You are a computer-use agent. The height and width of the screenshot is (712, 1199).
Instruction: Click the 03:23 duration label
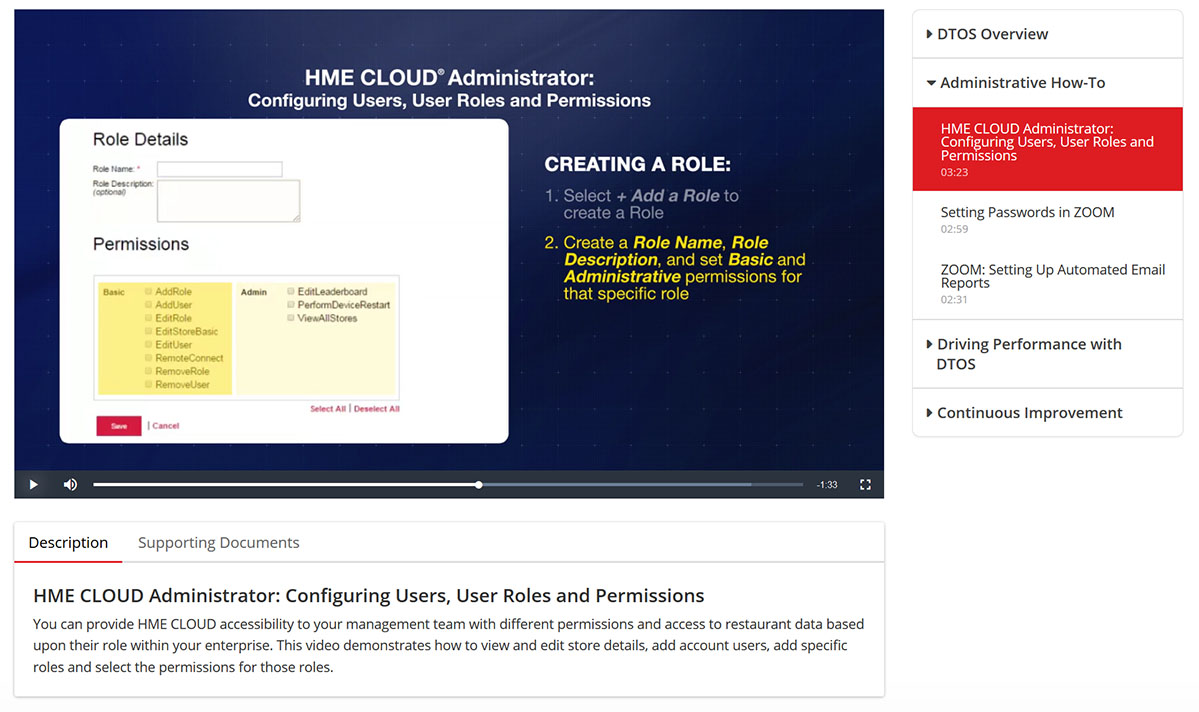pyautogui.click(x=954, y=172)
